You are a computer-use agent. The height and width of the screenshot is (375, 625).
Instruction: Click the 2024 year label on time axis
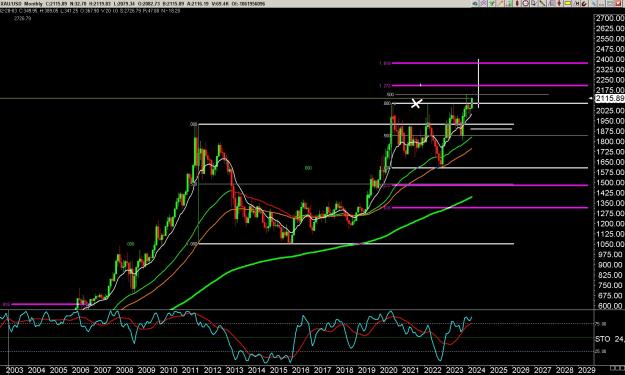click(477, 370)
